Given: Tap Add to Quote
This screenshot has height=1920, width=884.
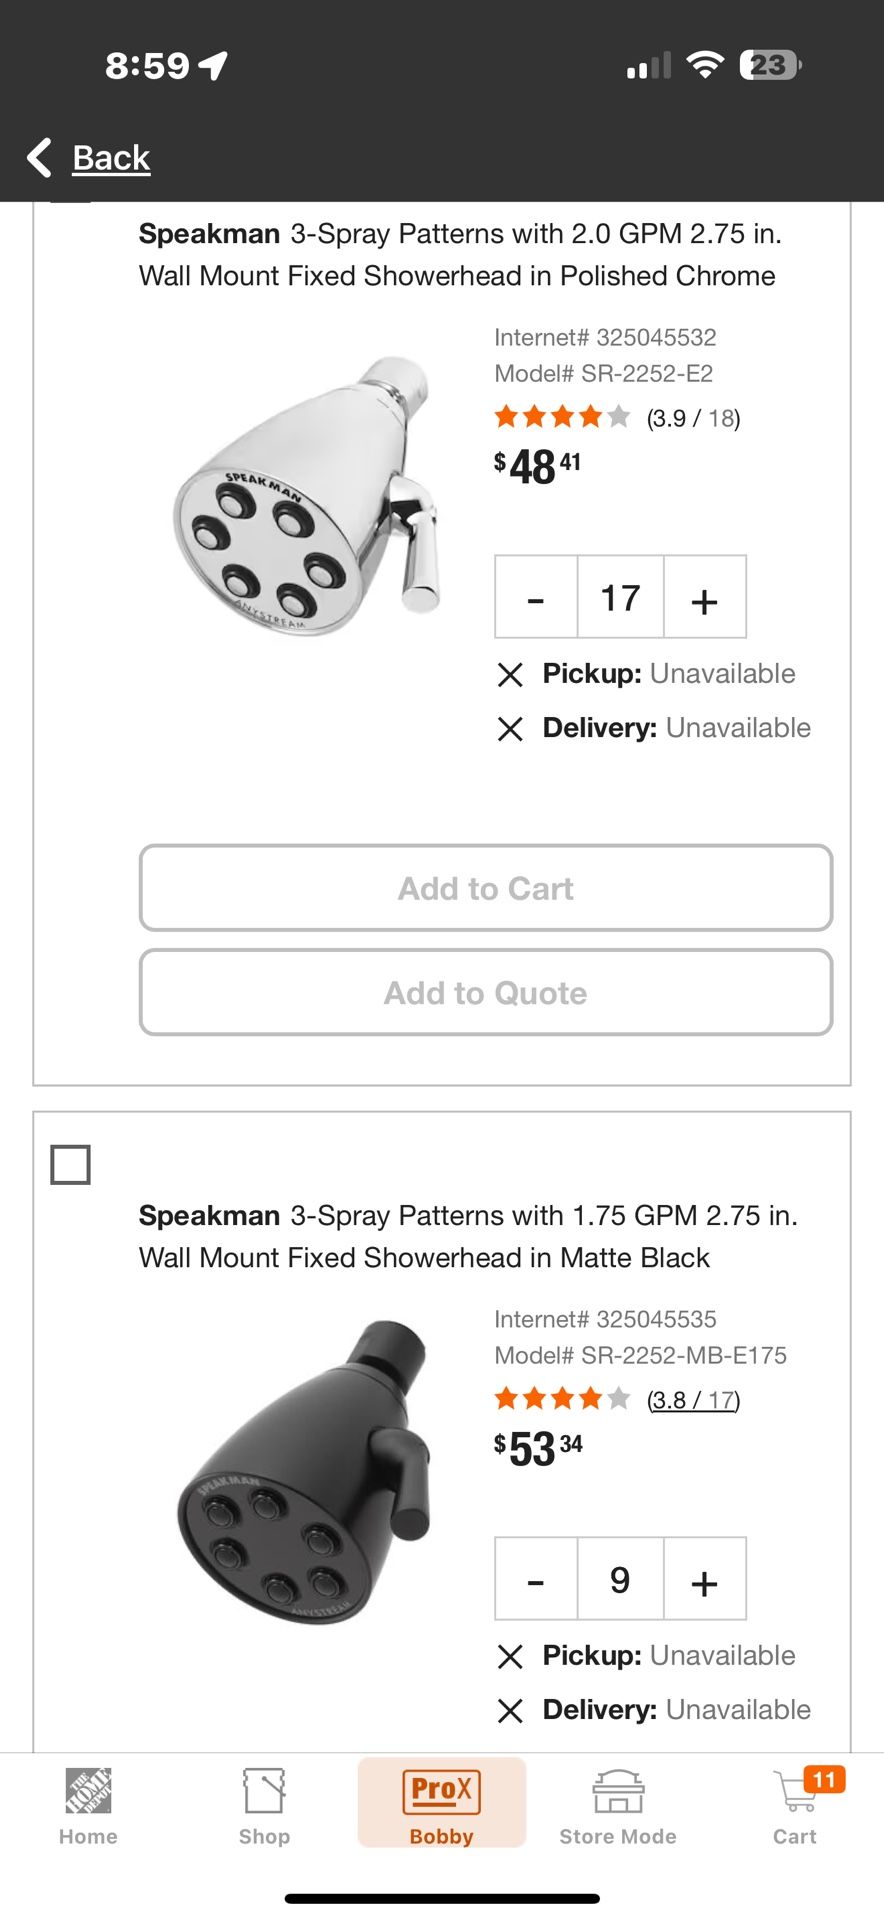Looking at the screenshot, I should coord(485,992).
